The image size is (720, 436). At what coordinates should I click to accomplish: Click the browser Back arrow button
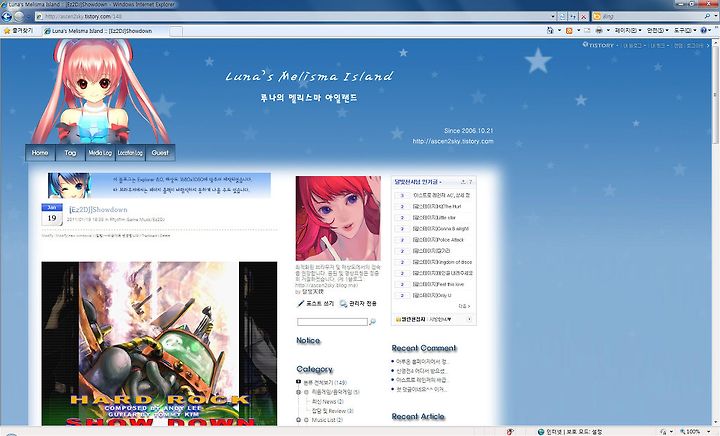click(6, 17)
